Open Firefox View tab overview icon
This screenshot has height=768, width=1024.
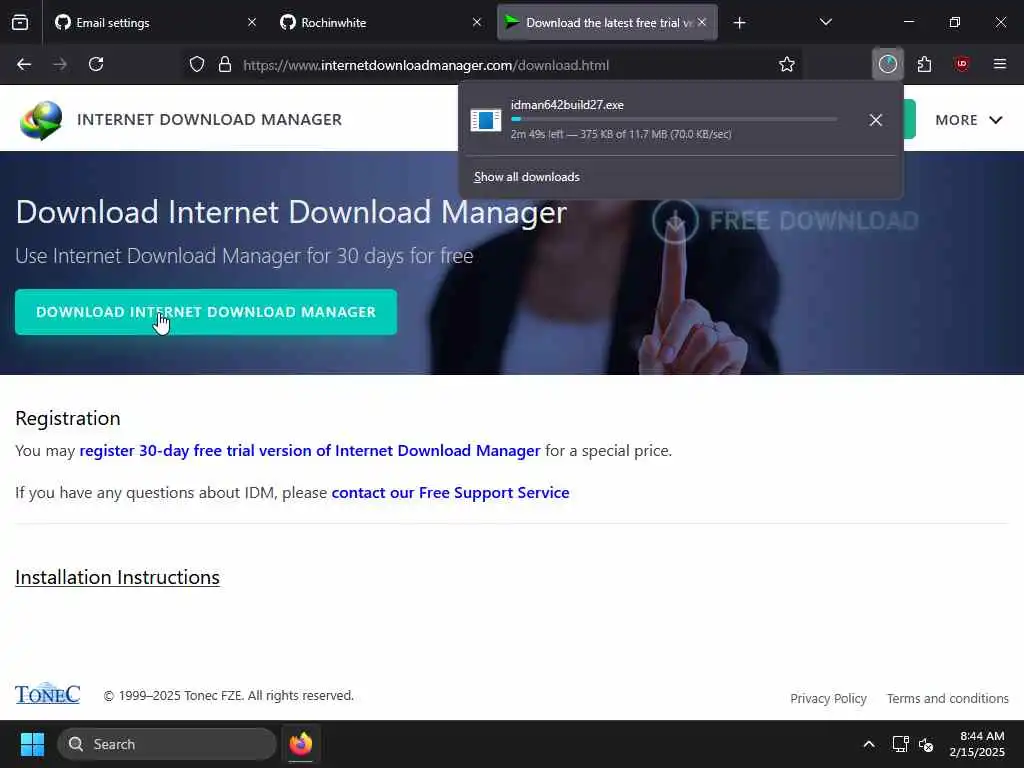pyautogui.click(x=20, y=23)
